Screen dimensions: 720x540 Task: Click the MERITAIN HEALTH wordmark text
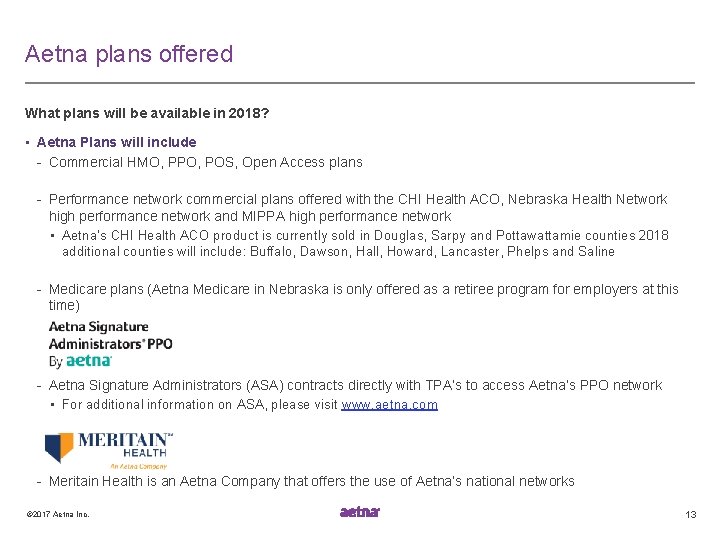pos(124,445)
